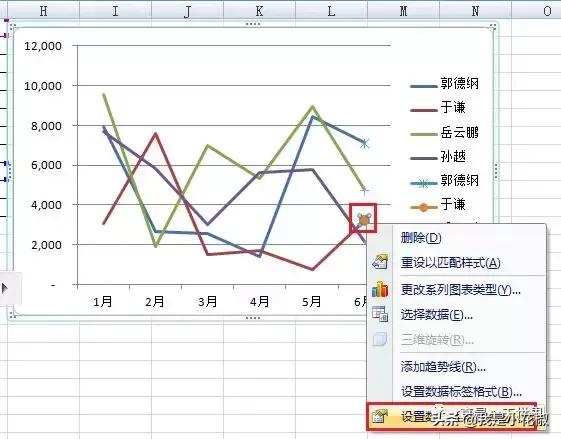Image resolution: width=561 pixels, height=439 pixels.
Task: Click the 5月 category label
Action: 311,302
